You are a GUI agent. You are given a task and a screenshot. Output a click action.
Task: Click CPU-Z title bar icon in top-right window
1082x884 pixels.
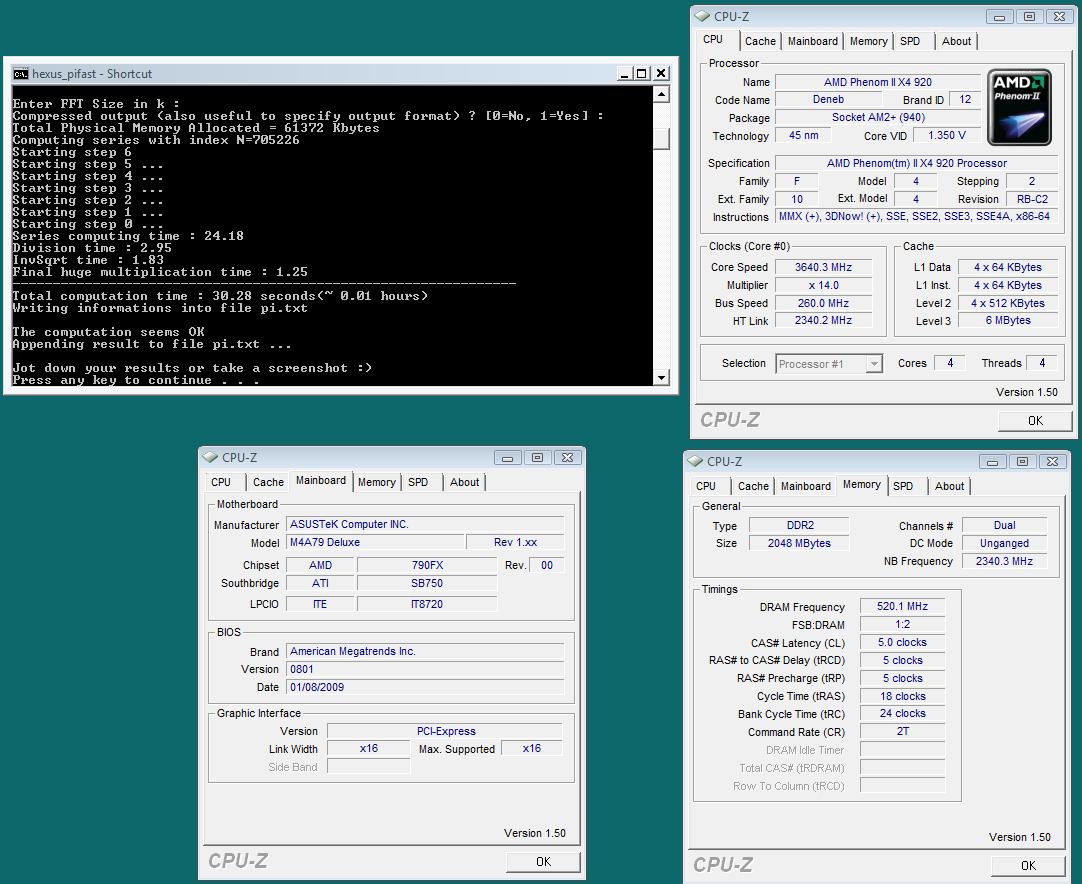[x=702, y=16]
